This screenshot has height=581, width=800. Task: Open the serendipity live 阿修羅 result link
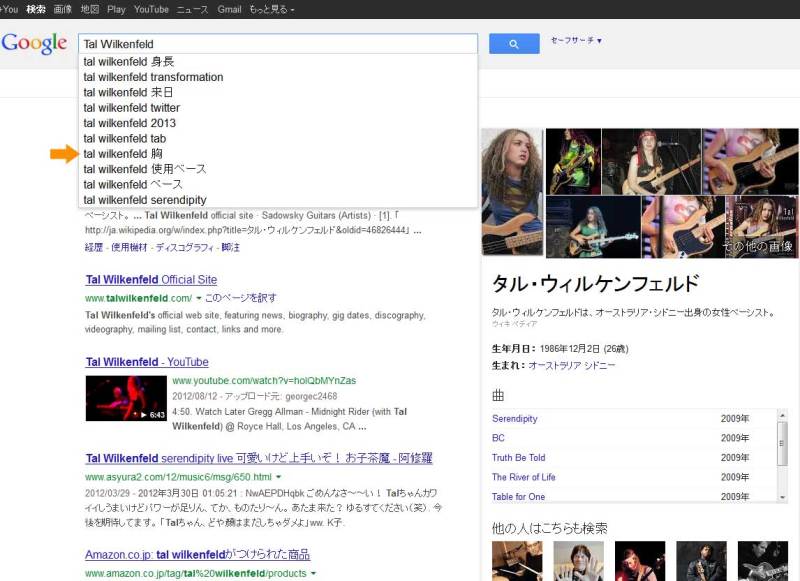pos(259,458)
